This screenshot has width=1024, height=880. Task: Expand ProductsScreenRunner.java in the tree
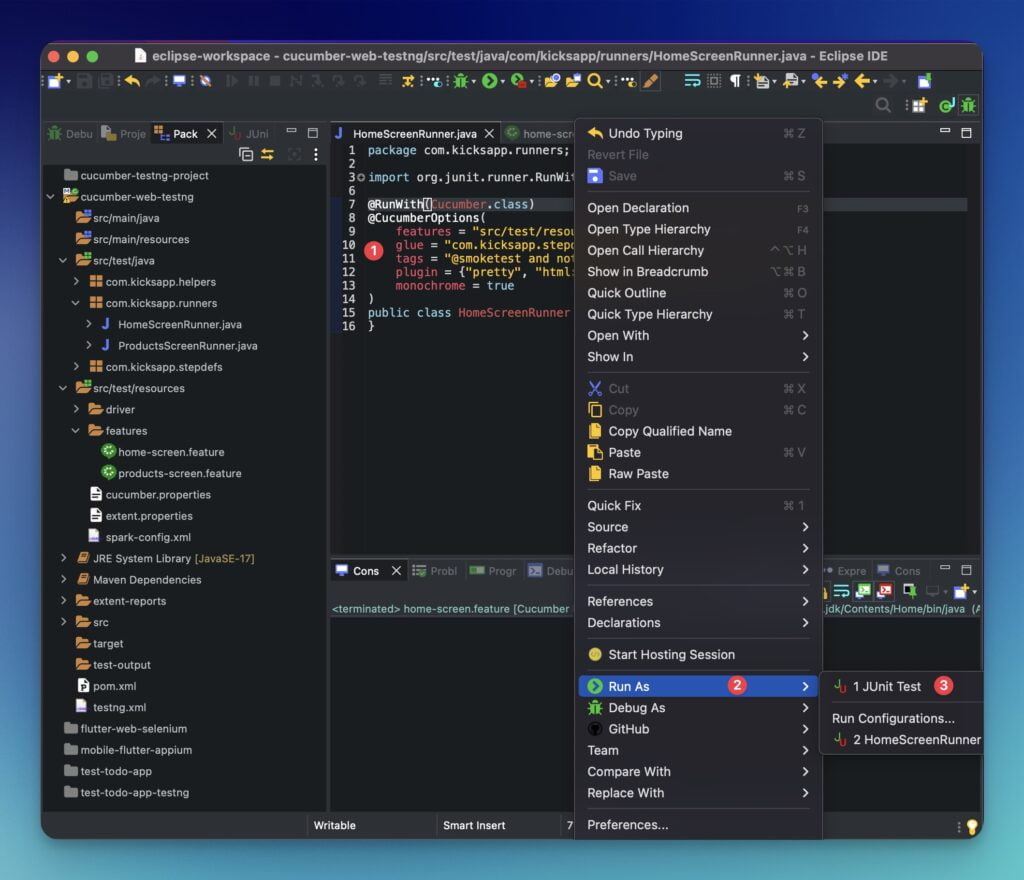click(x=89, y=345)
